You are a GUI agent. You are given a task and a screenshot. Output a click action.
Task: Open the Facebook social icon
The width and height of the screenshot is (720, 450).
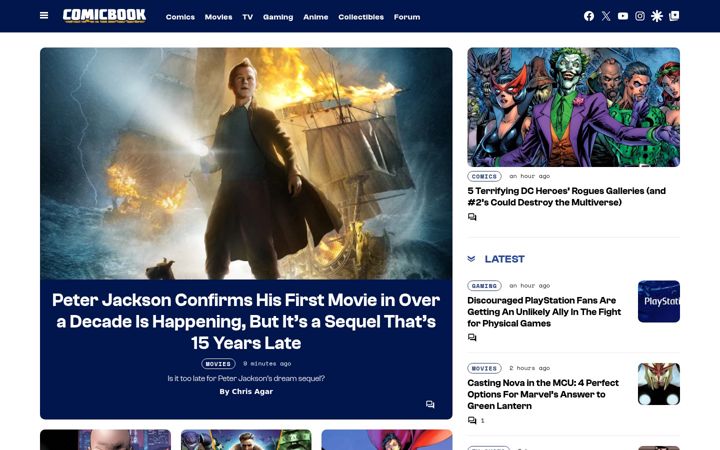589,16
